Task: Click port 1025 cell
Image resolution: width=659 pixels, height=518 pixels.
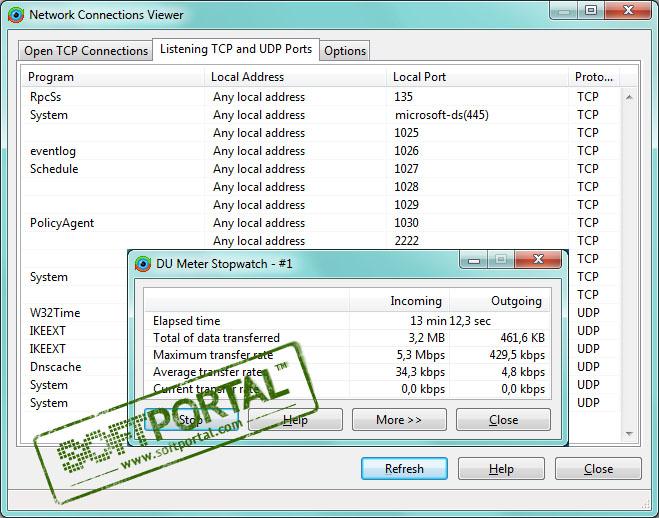Action: tap(406, 133)
